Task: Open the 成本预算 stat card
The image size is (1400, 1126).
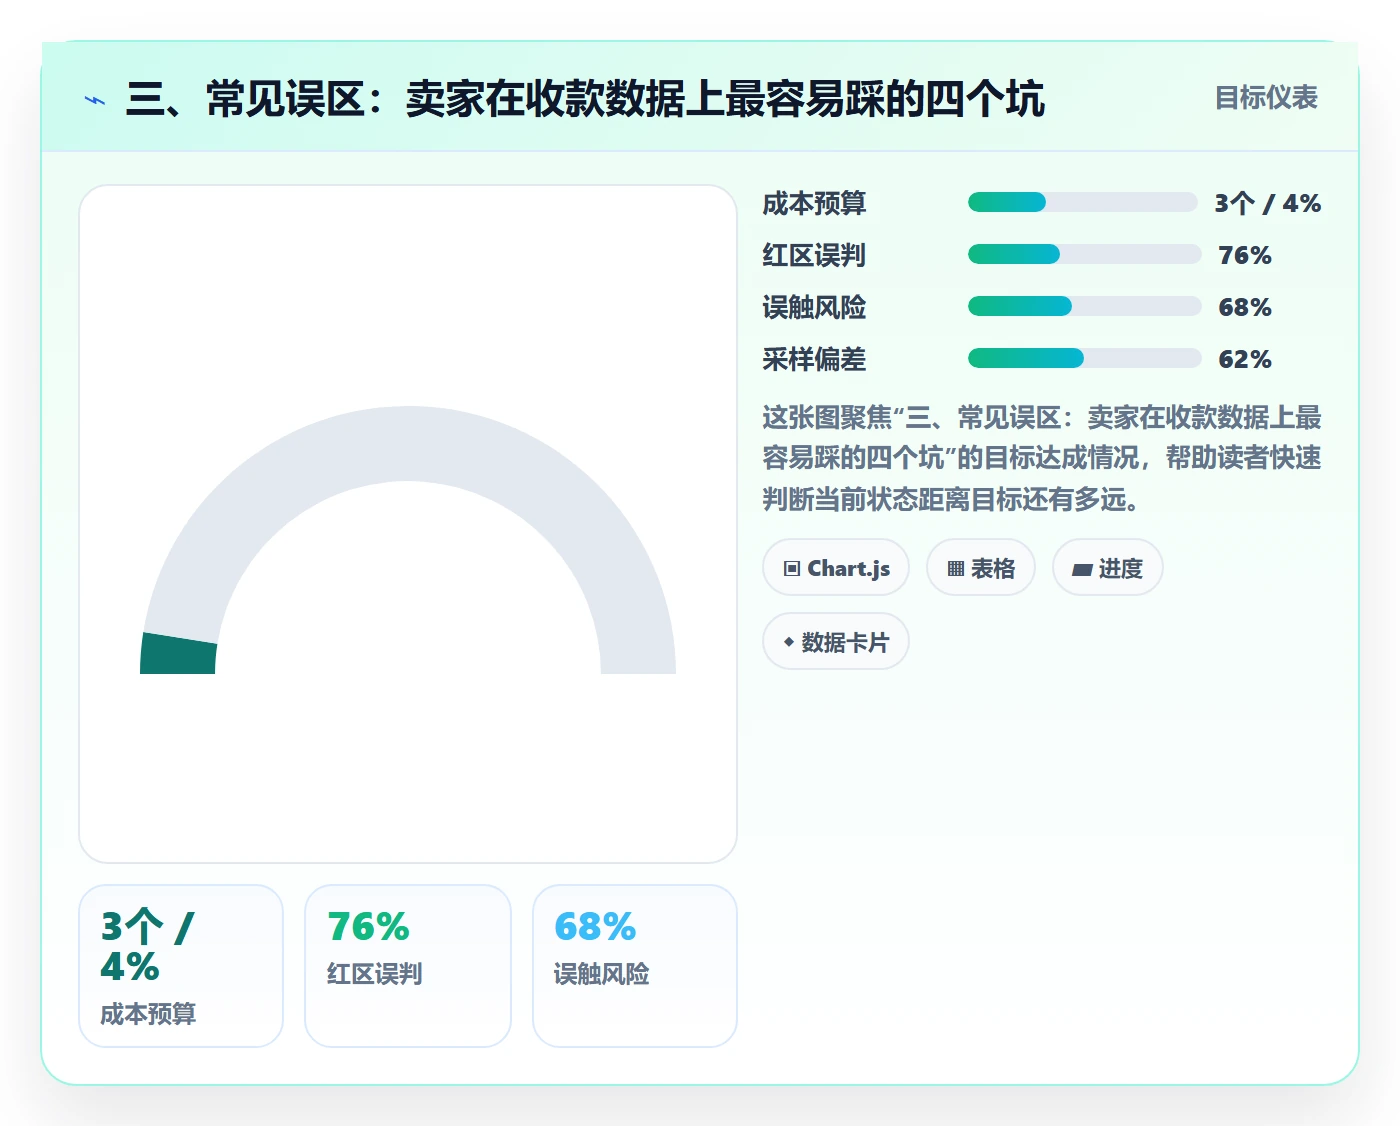Action: point(181,966)
